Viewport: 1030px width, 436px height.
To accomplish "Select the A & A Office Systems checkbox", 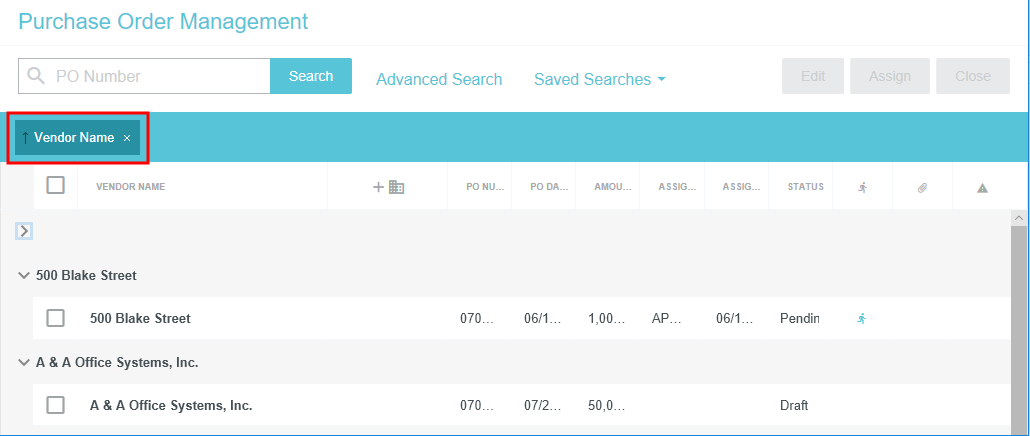I will point(56,405).
